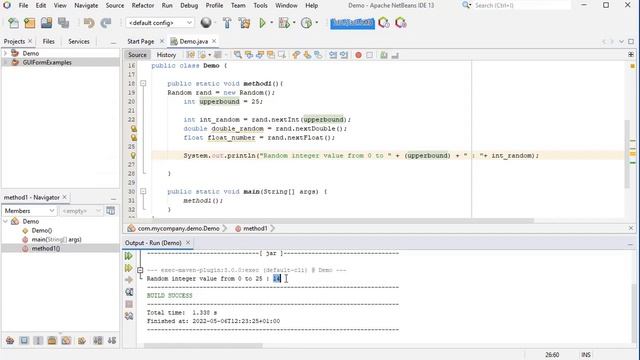Expand the Demo project node

[5, 53]
